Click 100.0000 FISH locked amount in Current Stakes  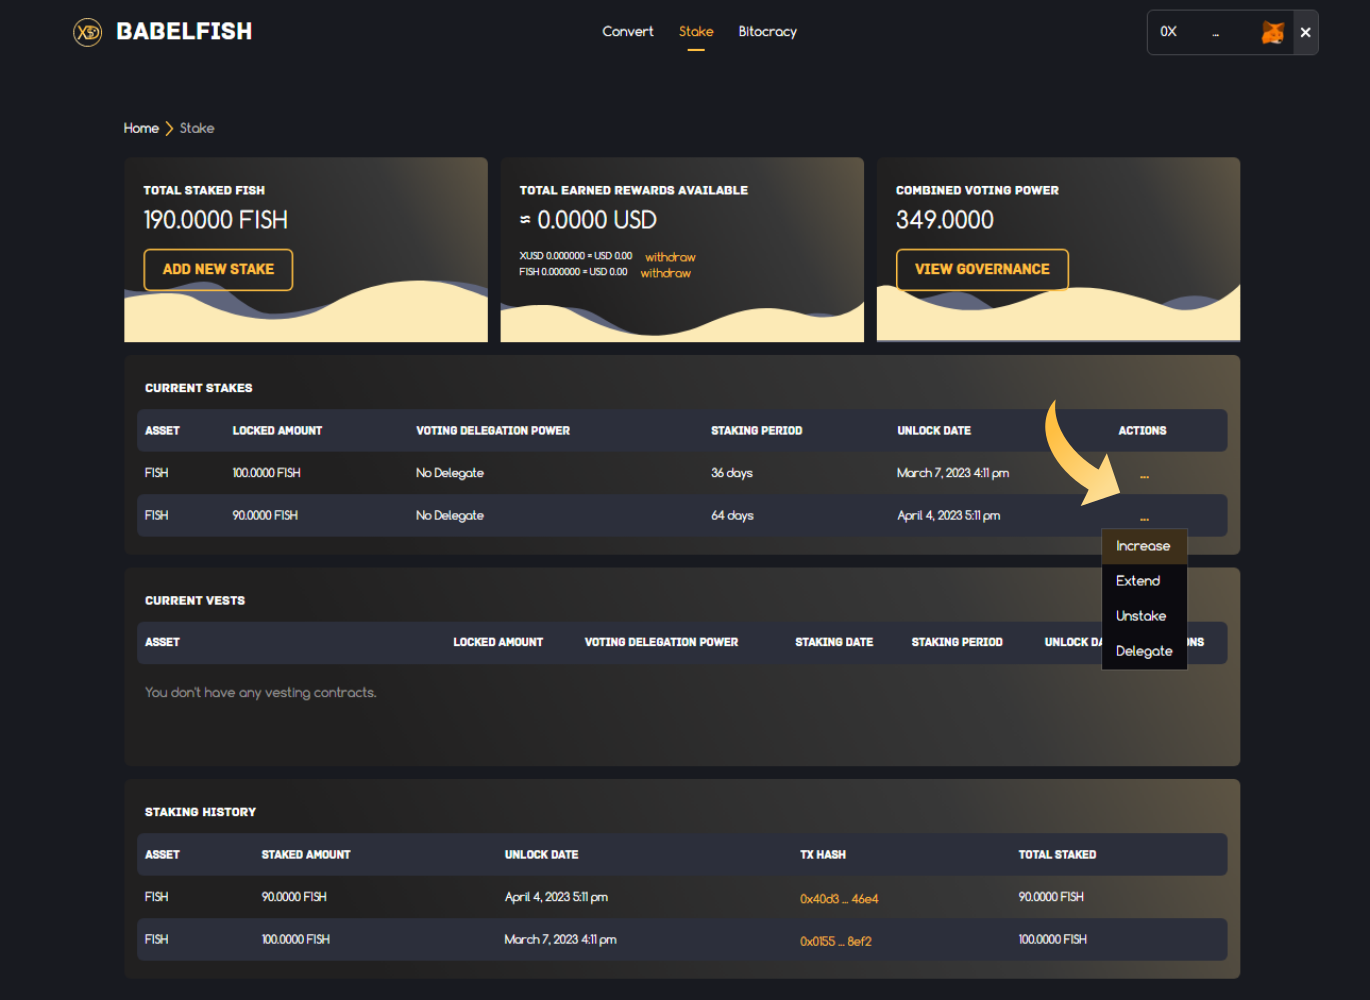pyautogui.click(x=266, y=473)
